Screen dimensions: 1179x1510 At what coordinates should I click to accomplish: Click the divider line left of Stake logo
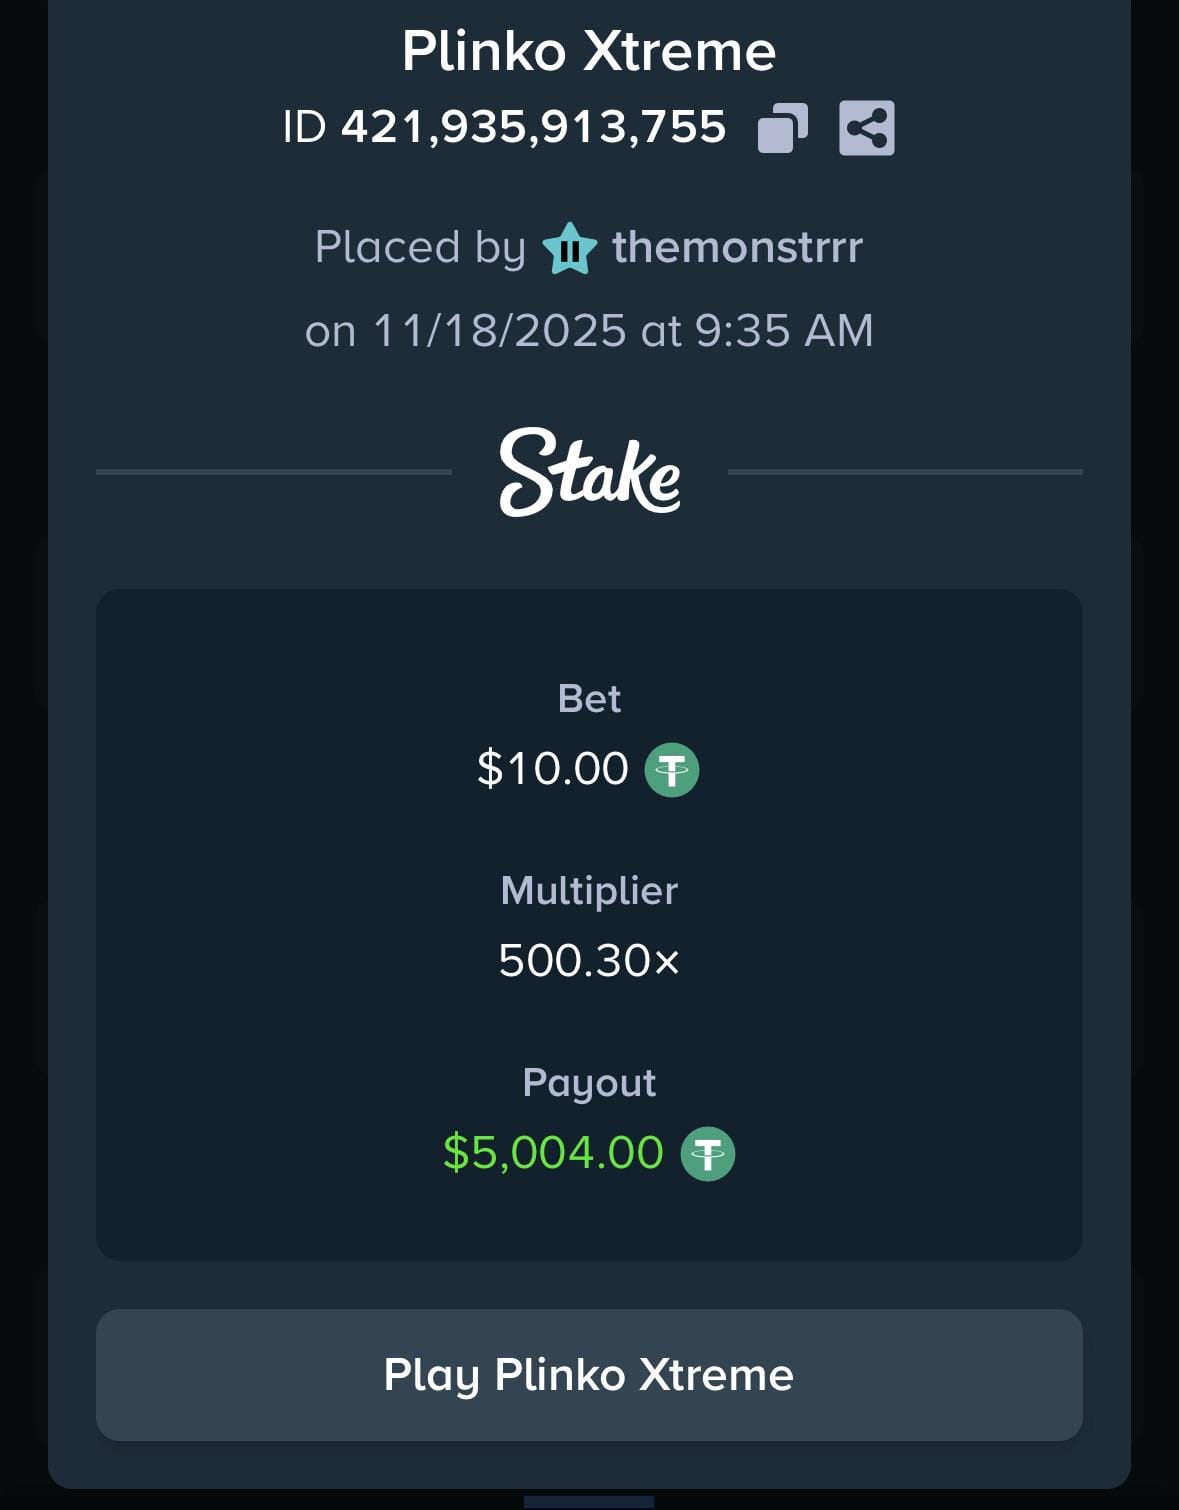coord(273,472)
